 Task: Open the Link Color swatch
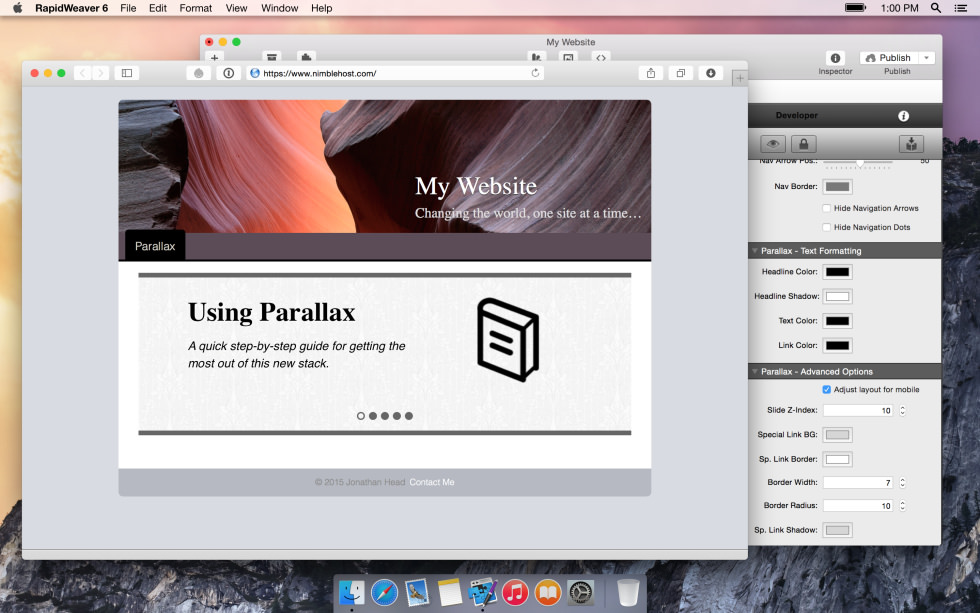pos(838,345)
